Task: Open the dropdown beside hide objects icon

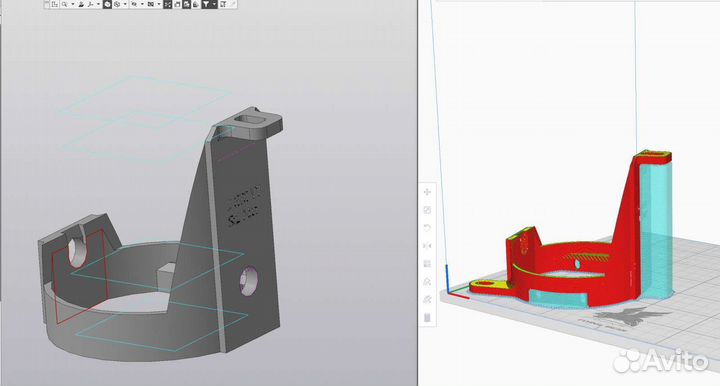Action: (x=142, y=5)
